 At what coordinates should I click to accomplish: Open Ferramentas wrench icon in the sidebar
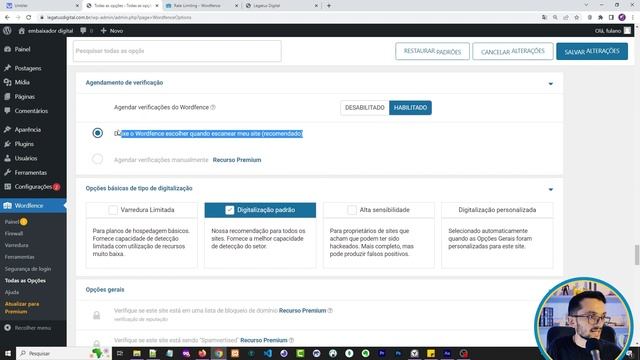point(7,172)
